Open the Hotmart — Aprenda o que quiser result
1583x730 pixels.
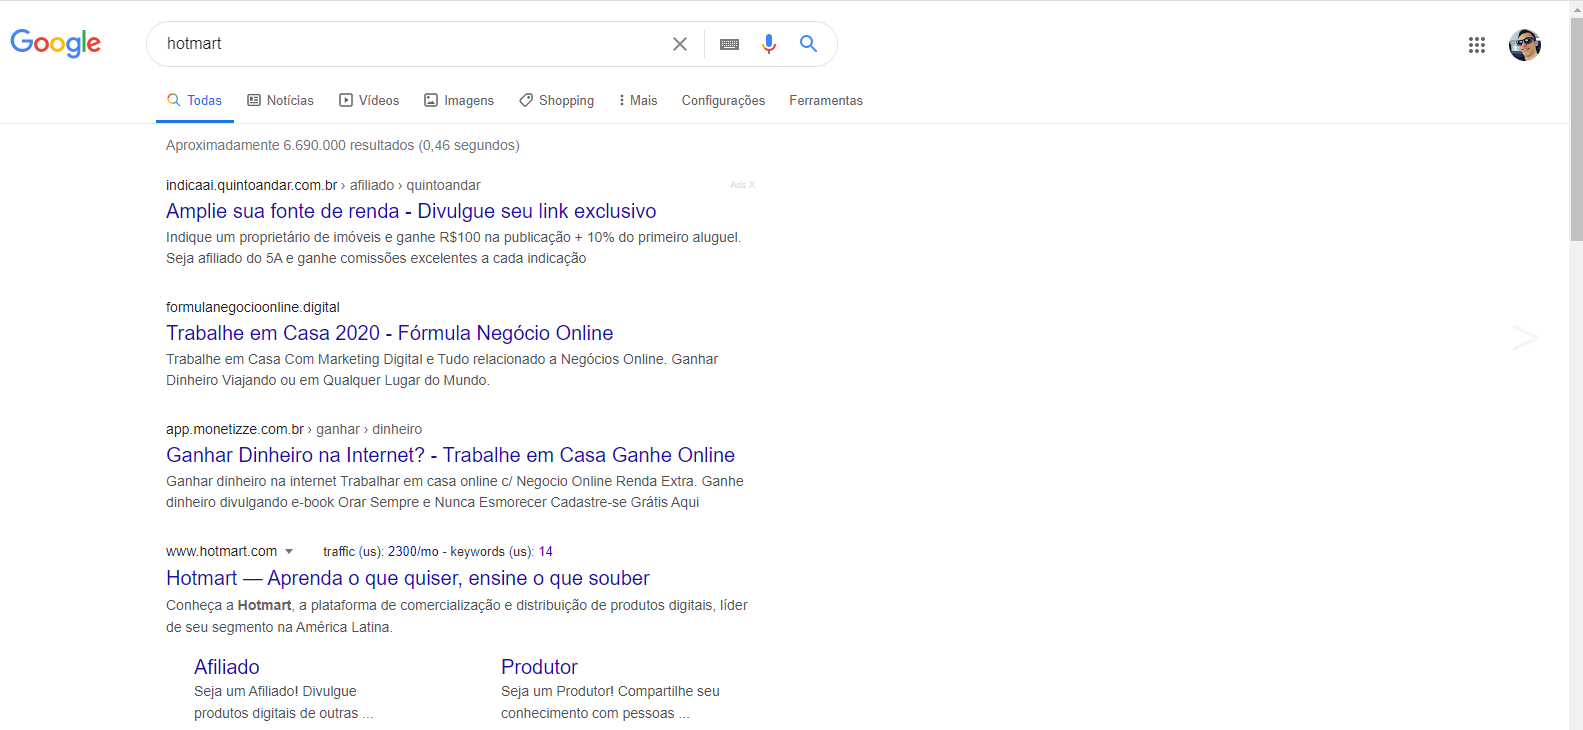point(408,578)
